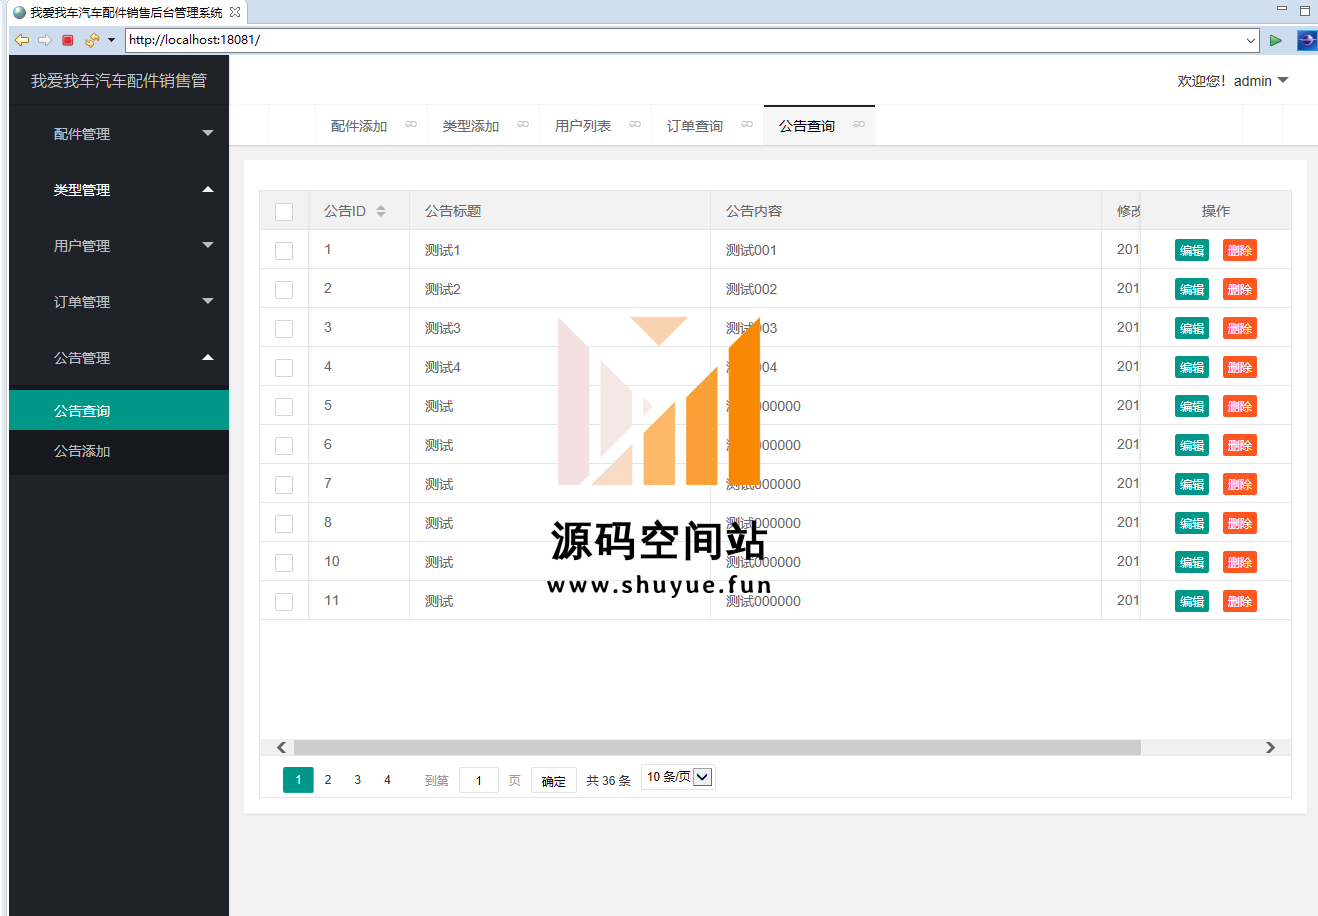
Task: Click the green go arrow icon
Action: 1276,40
